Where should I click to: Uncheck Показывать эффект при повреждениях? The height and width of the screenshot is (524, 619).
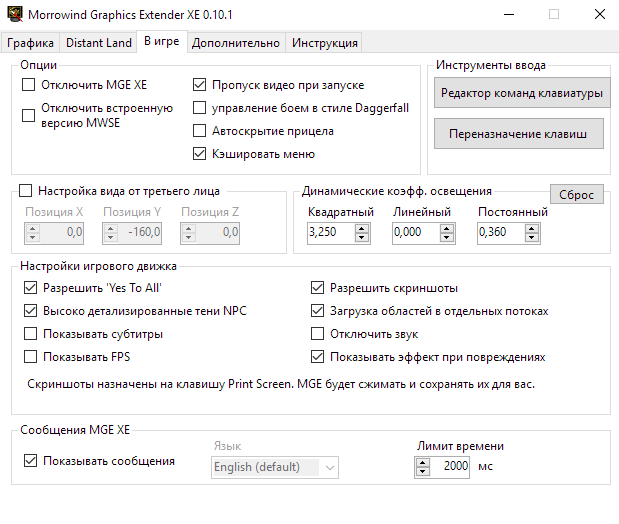coord(317,357)
